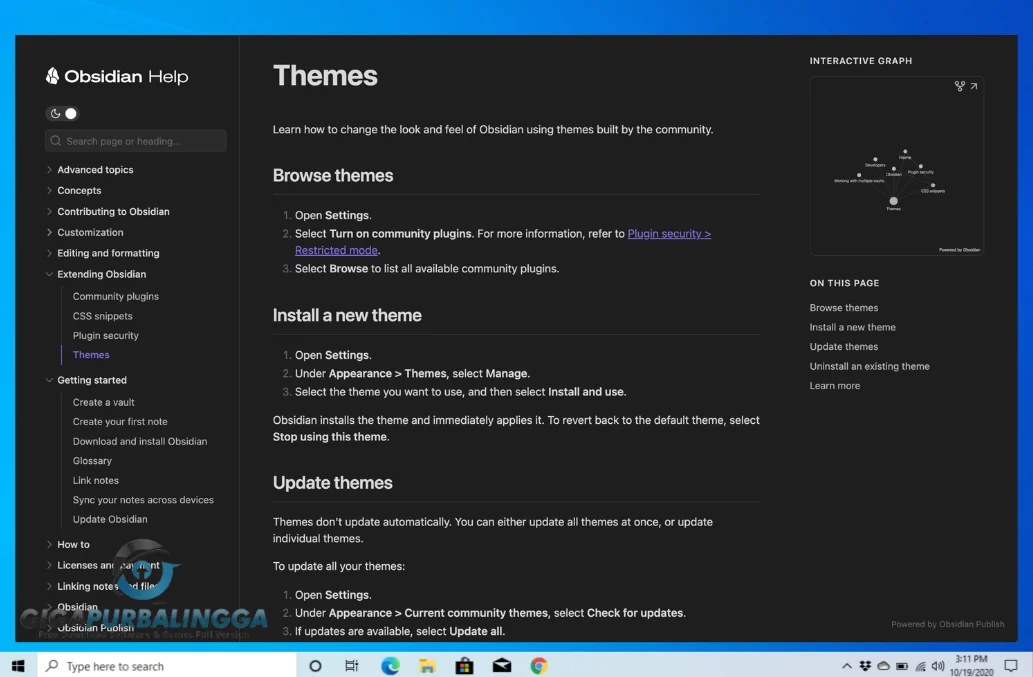The height and width of the screenshot is (677, 1033).
Task: Click Powered by Obsidian Publish link
Action: pos(947,624)
